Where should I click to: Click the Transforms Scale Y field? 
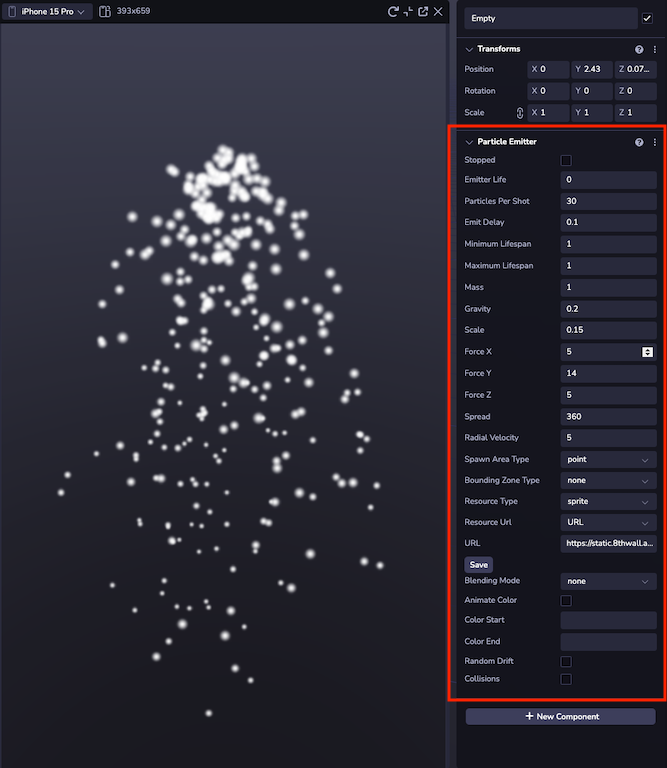click(x=592, y=113)
